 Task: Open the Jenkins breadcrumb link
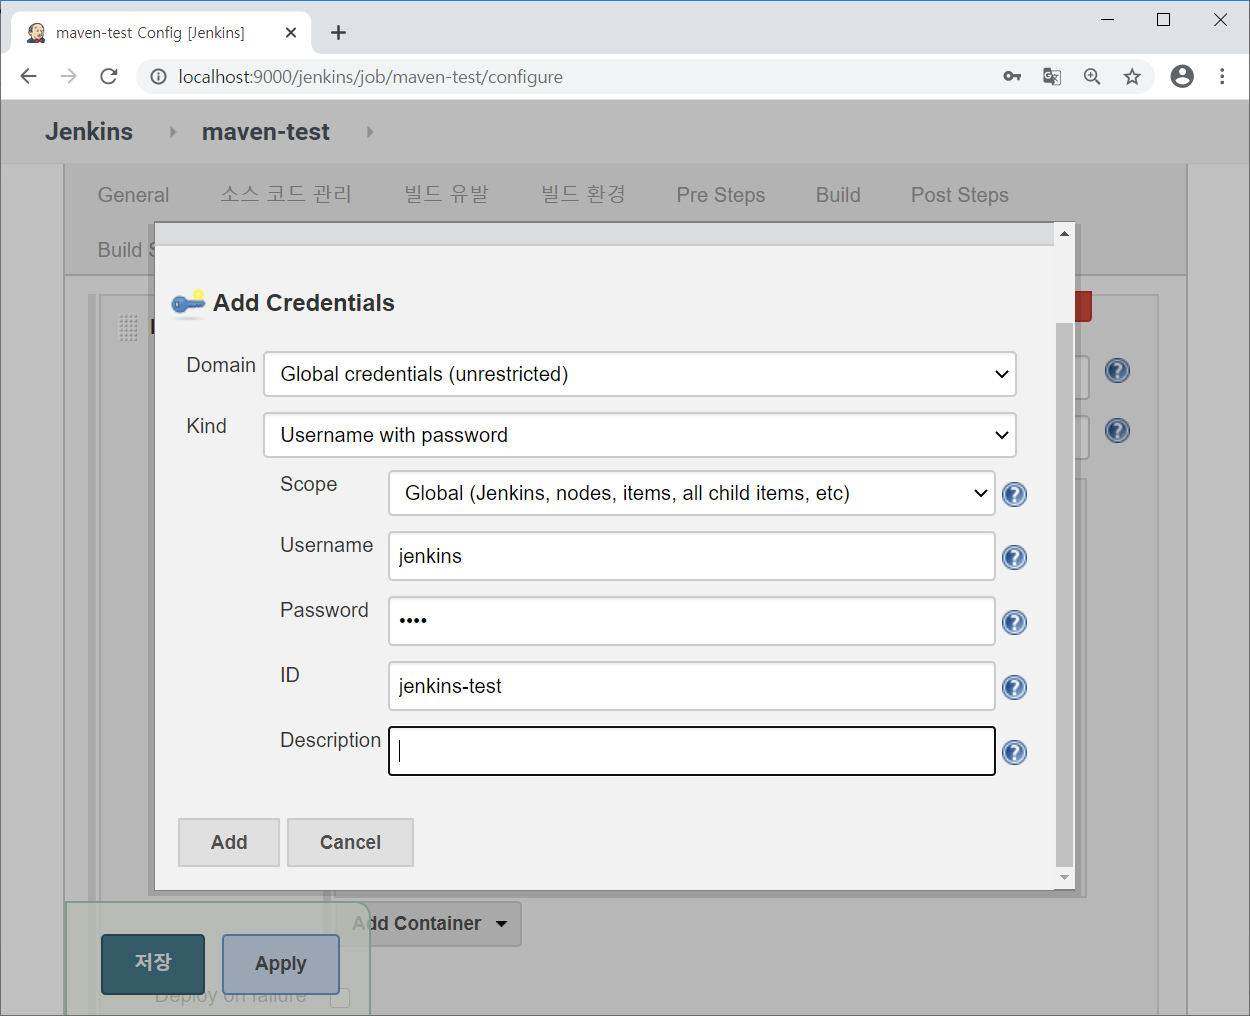point(89,132)
